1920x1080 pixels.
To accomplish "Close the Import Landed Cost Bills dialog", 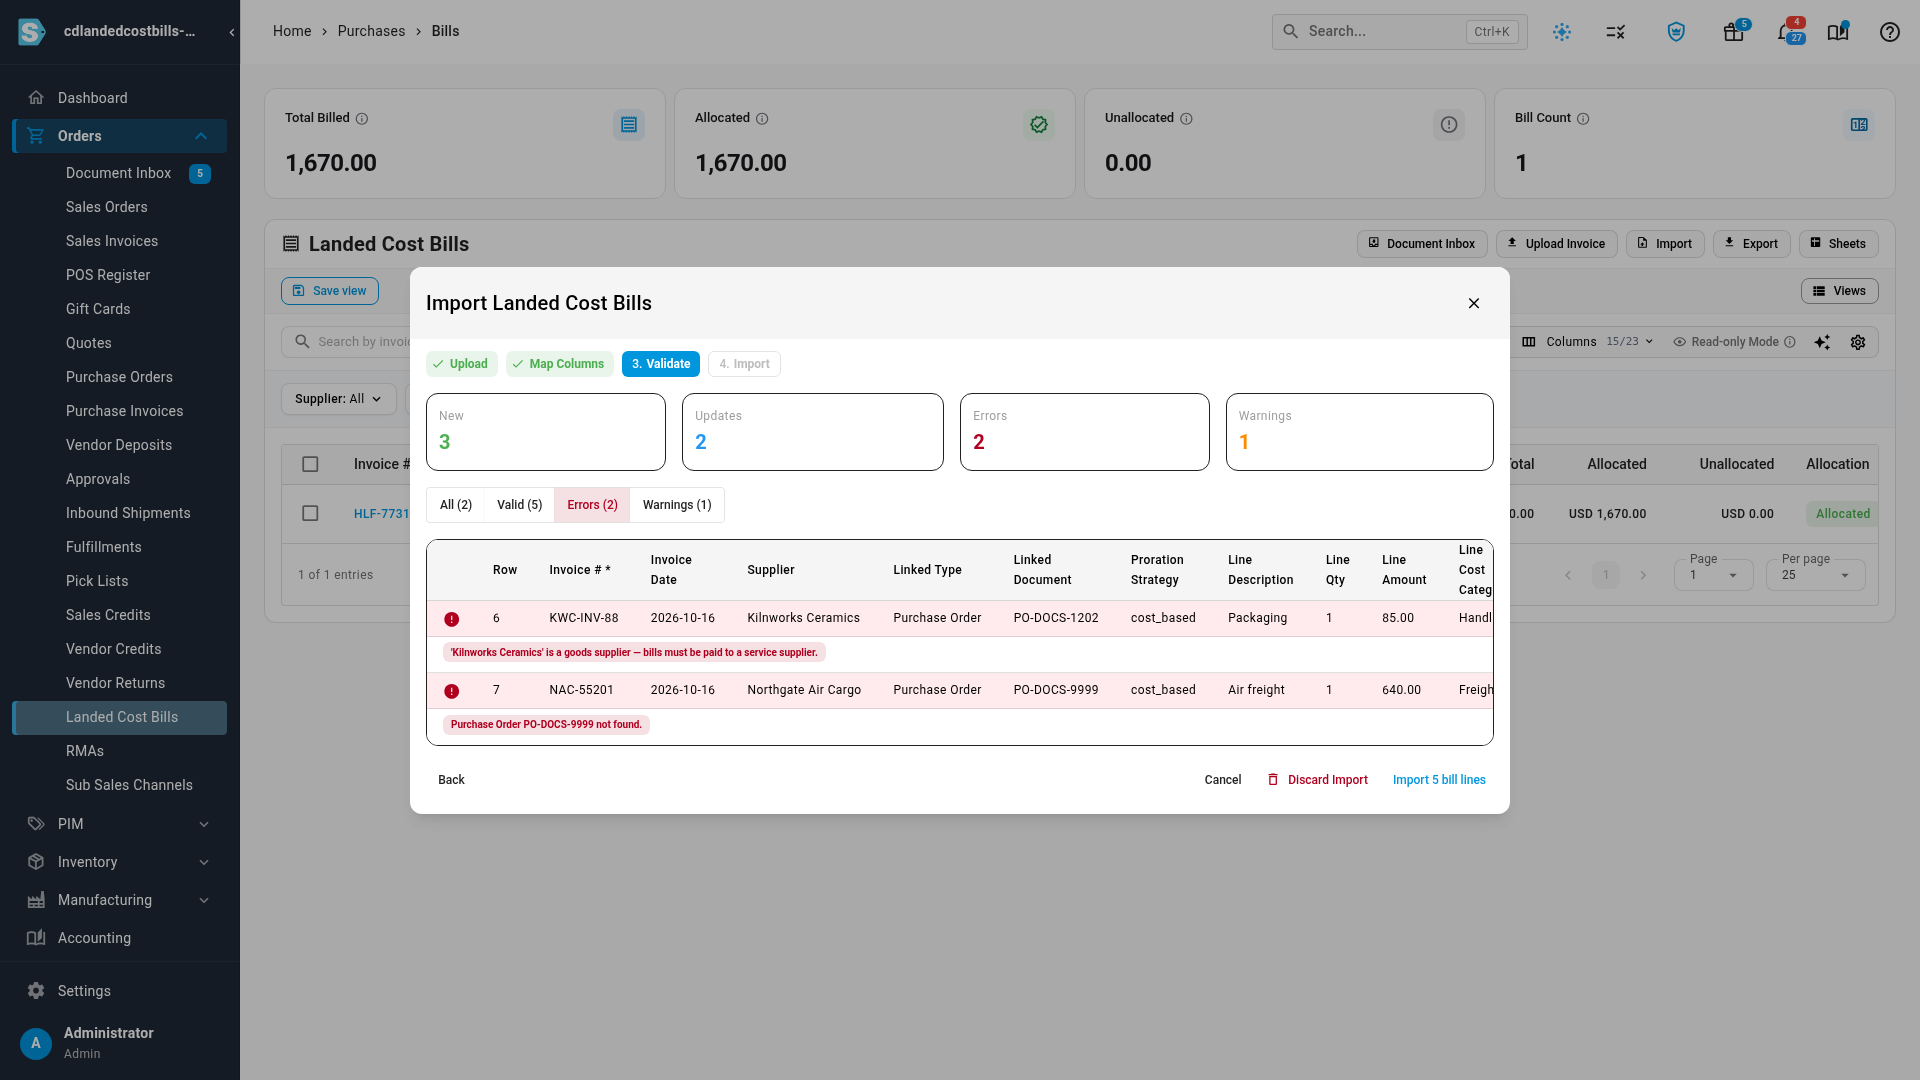I will click(x=1473, y=303).
